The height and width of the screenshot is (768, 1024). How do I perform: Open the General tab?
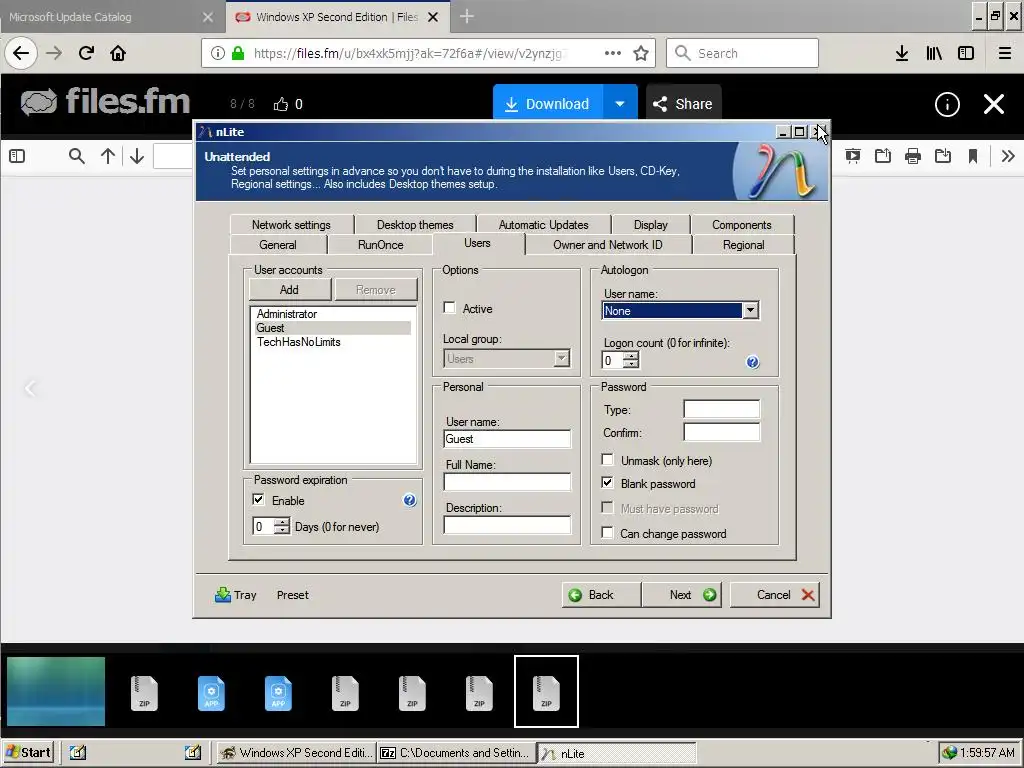278,245
